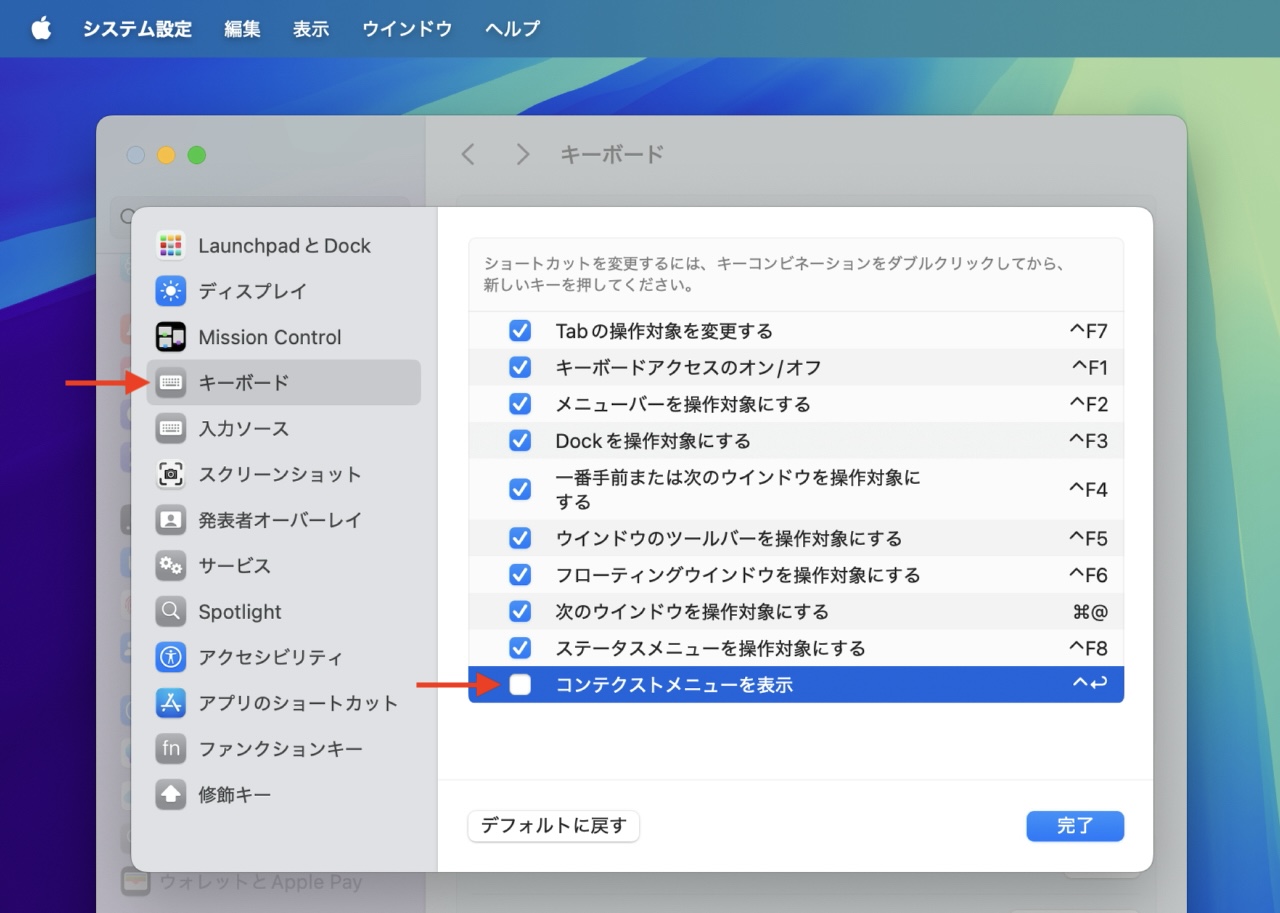Click the 入力ソース keyboard icon
Image resolution: width=1280 pixels, height=913 pixels.
(x=171, y=428)
